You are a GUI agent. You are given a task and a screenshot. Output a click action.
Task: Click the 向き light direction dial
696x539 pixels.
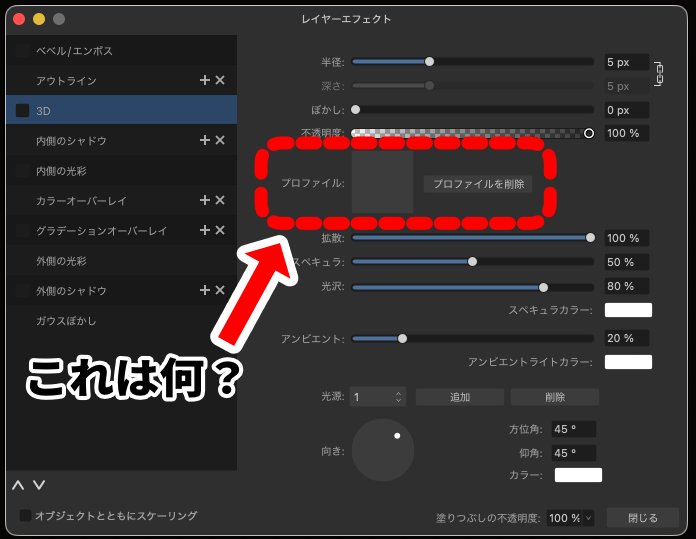pyautogui.click(x=383, y=450)
